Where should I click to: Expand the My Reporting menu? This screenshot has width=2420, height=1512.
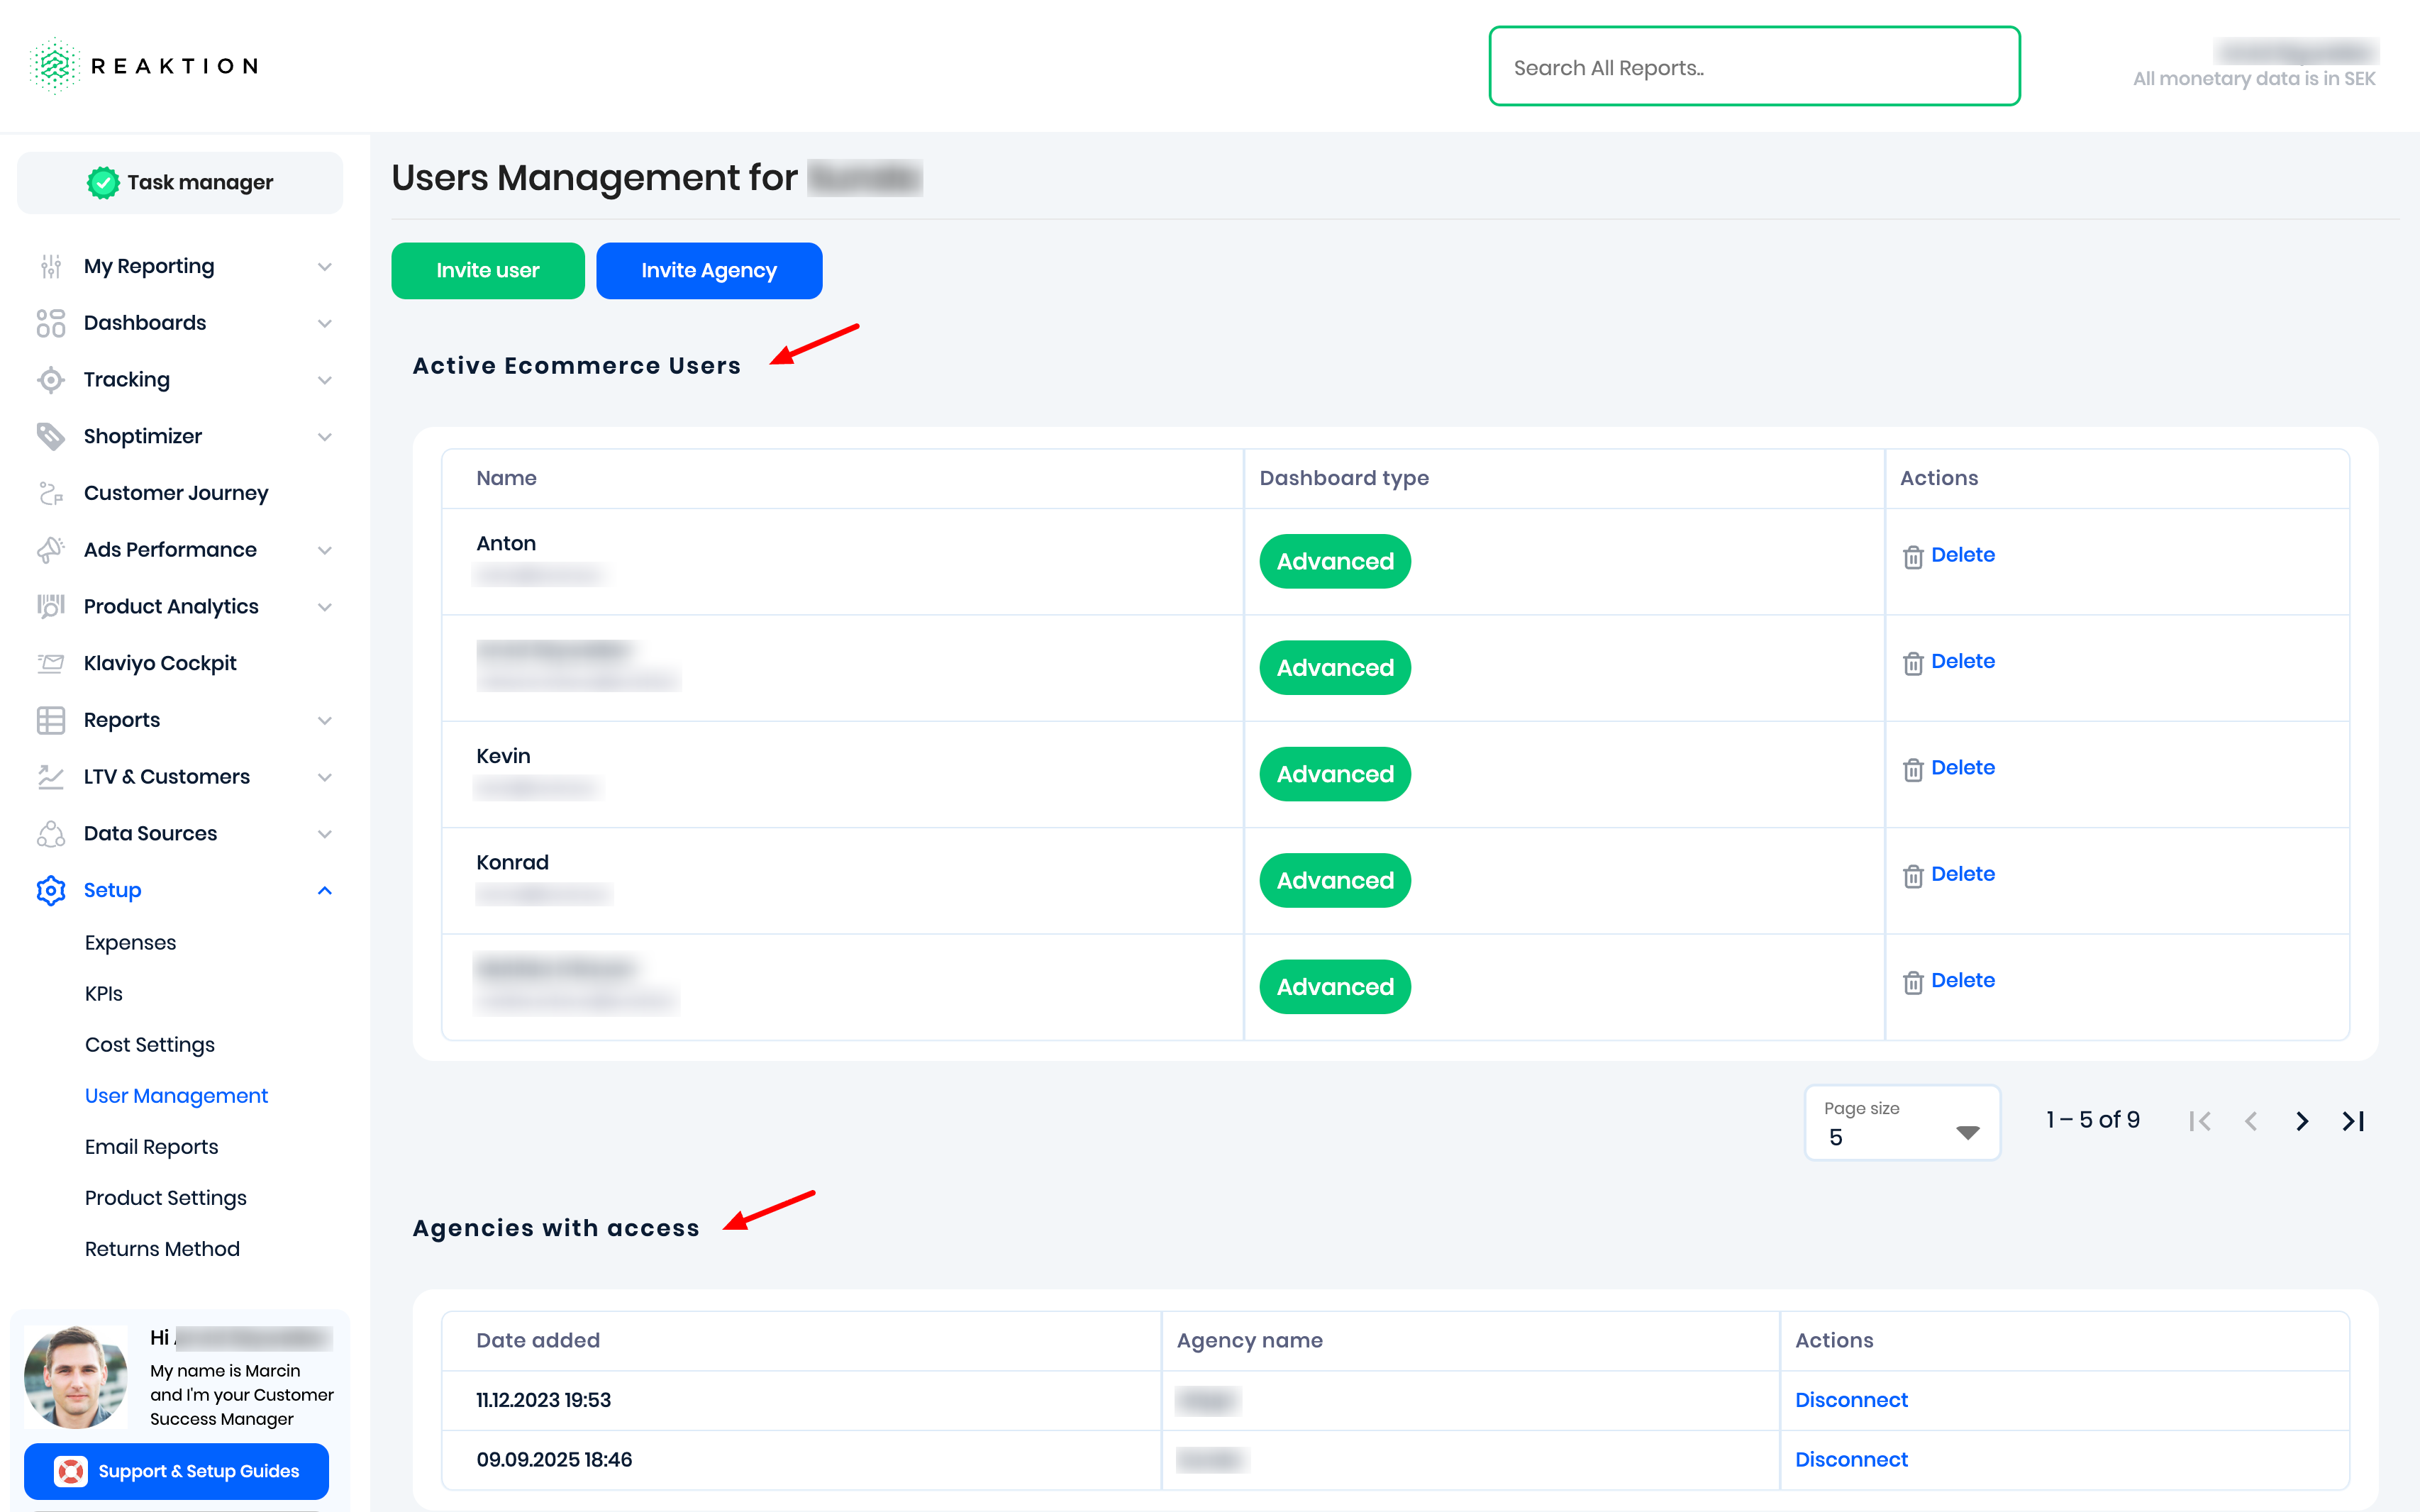point(324,267)
